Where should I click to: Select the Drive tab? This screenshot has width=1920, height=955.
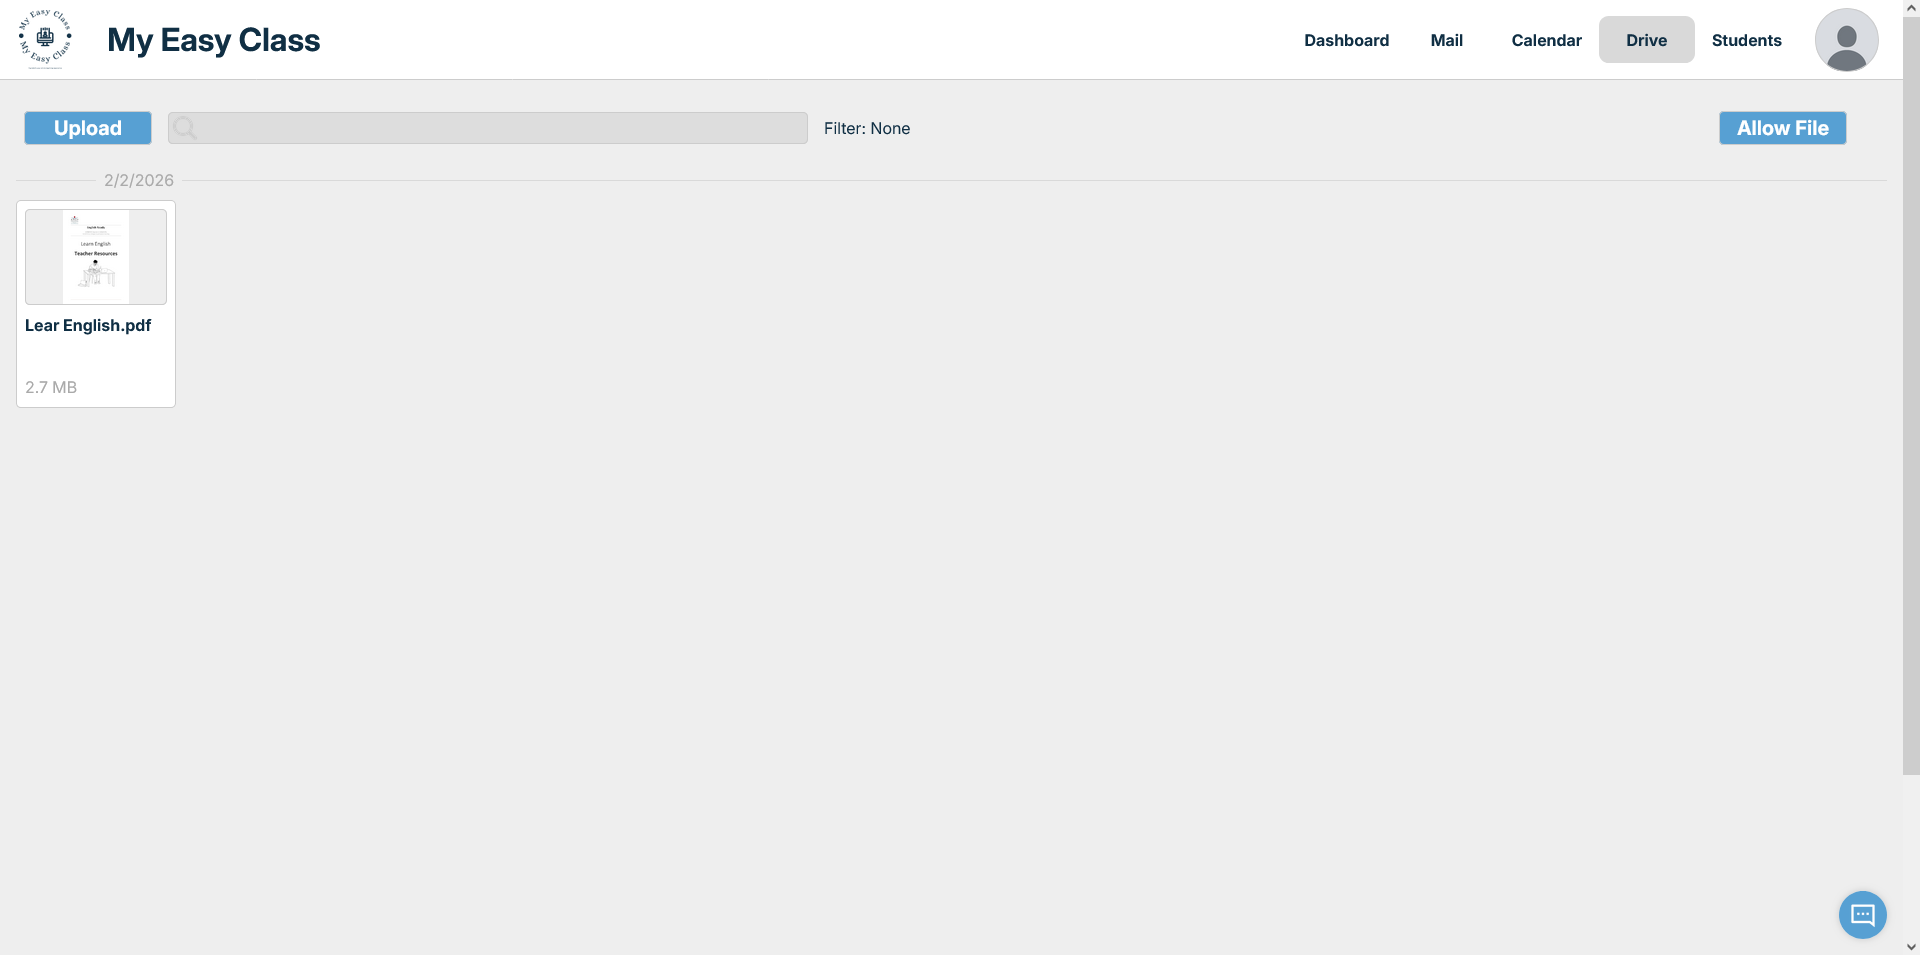pos(1646,40)
